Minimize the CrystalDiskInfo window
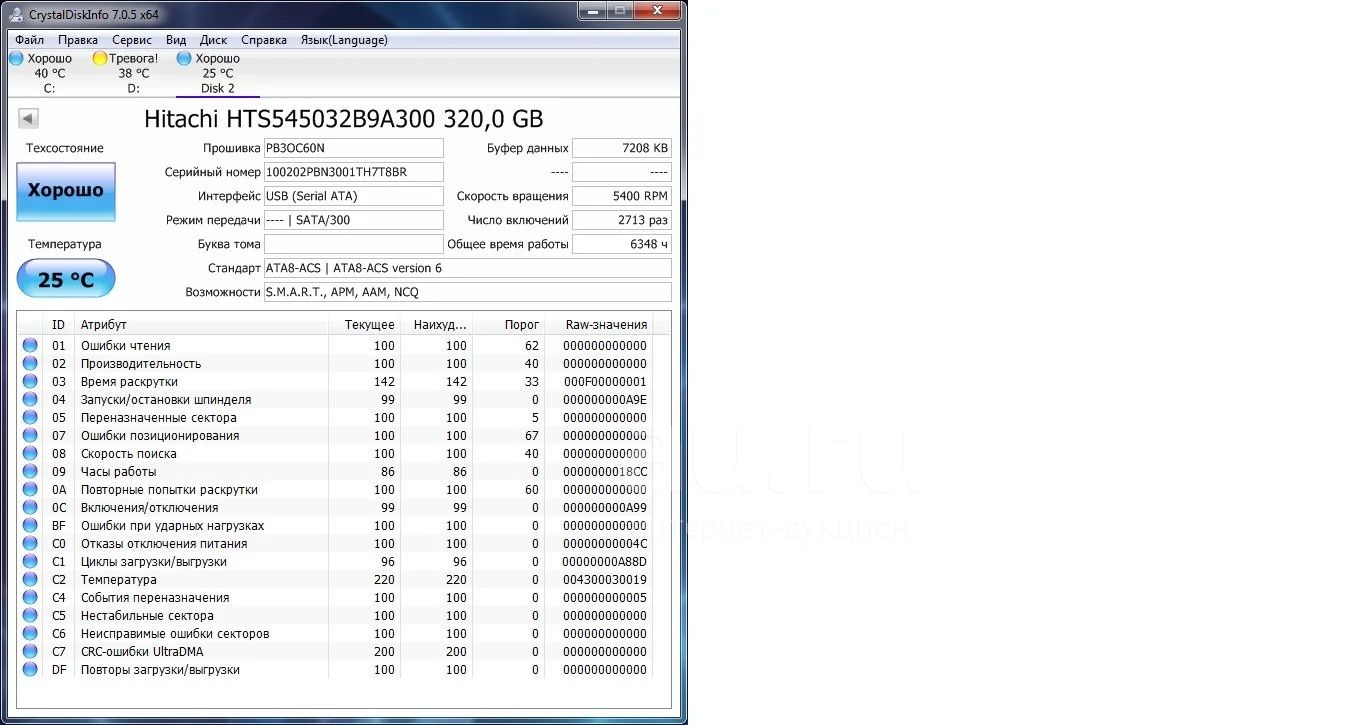 (x=593, y=10)
